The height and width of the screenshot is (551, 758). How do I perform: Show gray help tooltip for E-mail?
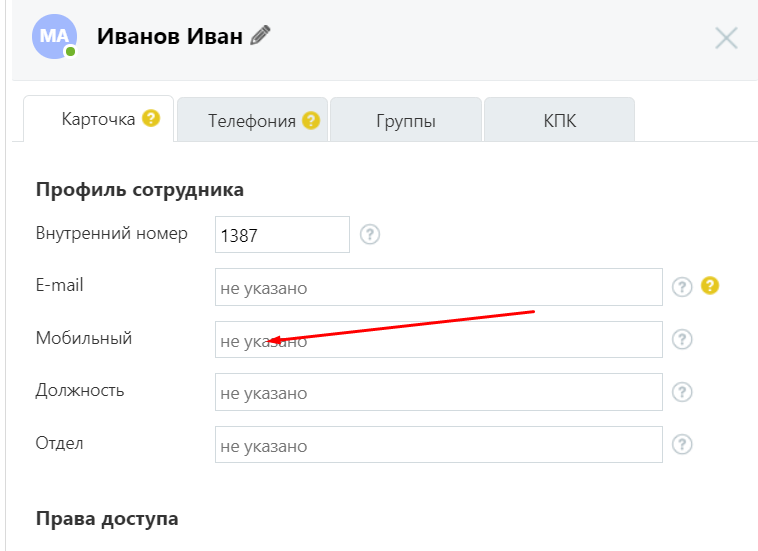[682, 287]
